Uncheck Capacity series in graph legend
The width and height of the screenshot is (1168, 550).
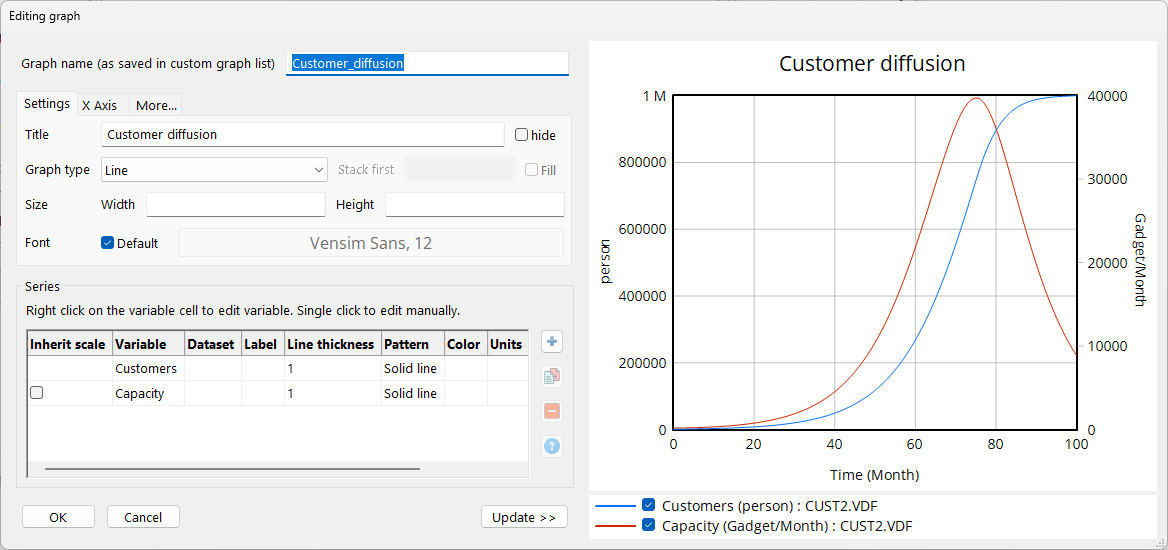coord(649,525)
